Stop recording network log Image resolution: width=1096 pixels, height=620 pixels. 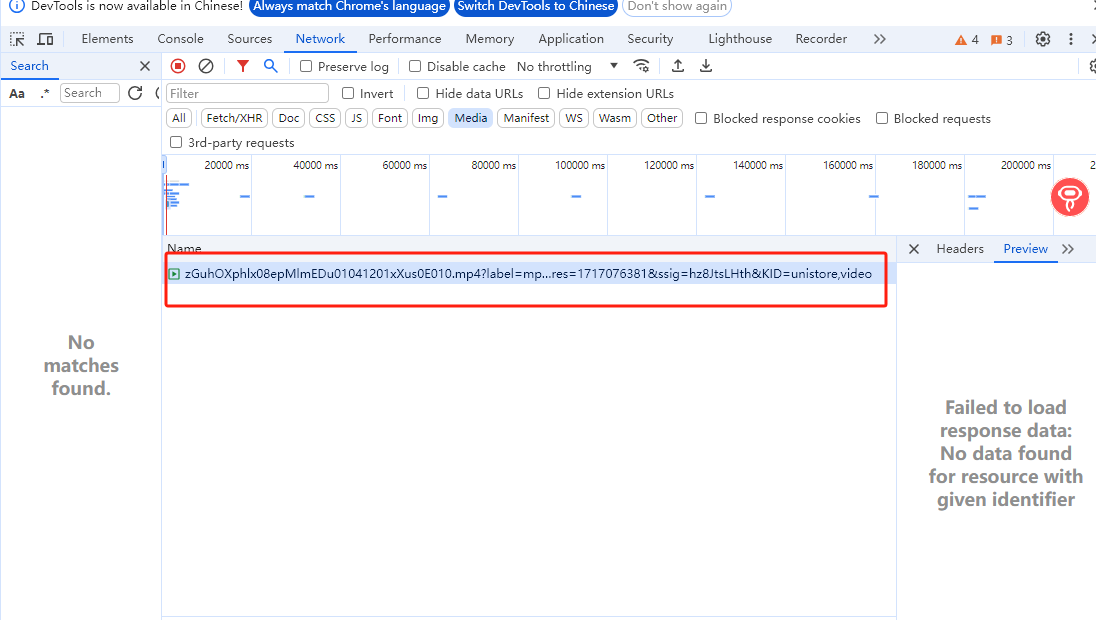(178, 66)
